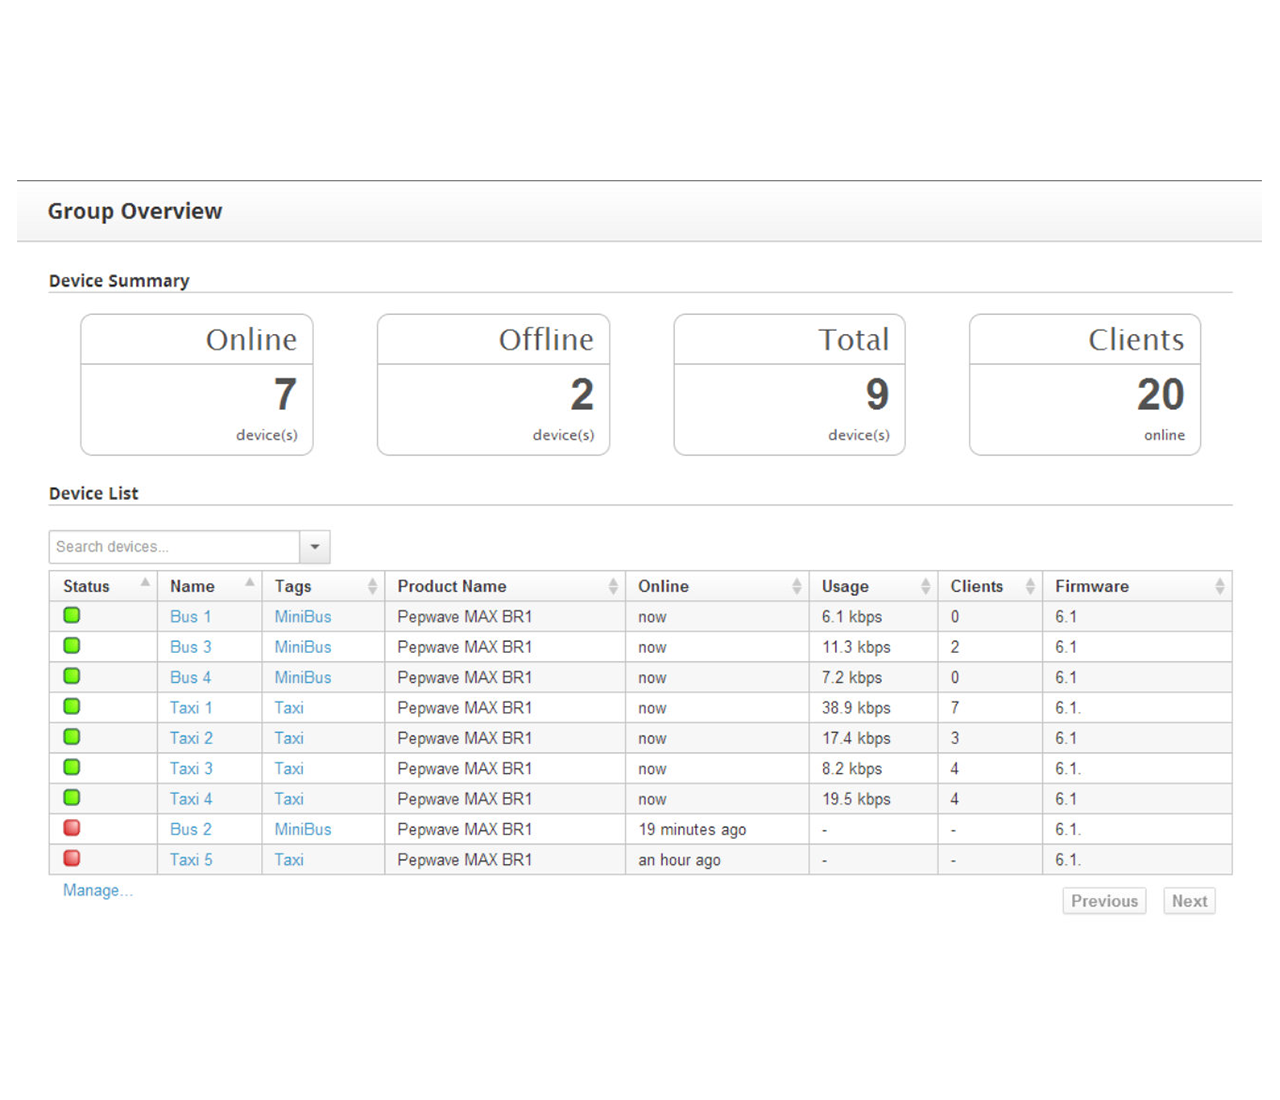Screen dimensions: 1280x1100
Task: Open the search devices dropdown arrow
Action: pyautogui.click(x=315, y=547)
